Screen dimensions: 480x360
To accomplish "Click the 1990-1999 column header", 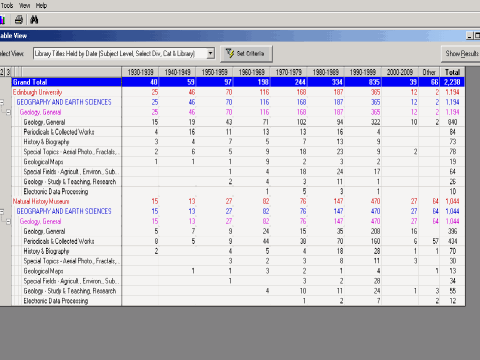I will 362,72.
